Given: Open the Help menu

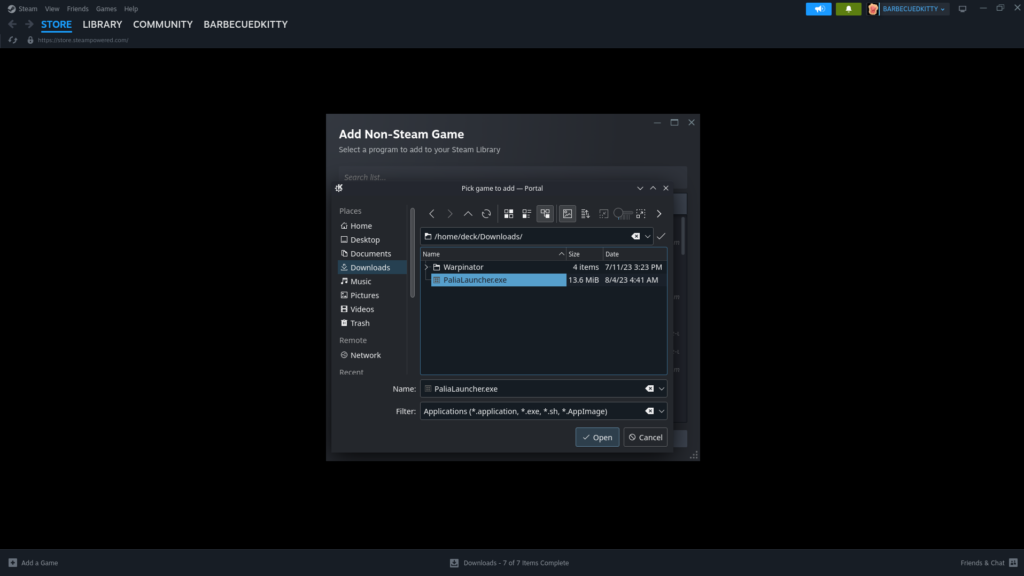Looking at the screenshot, I should tap(131, 8).
